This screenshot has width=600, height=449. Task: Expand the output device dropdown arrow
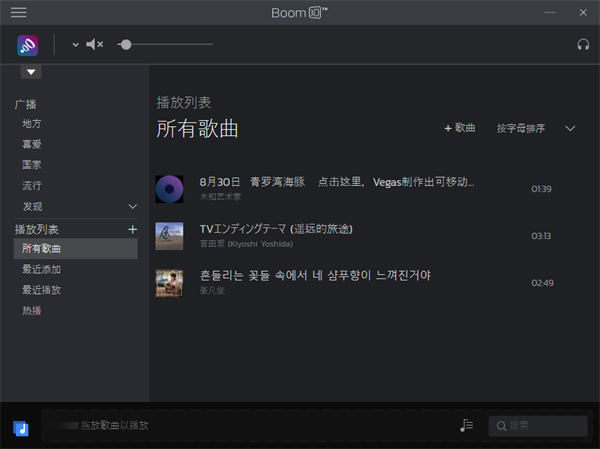(x=75, y=45)
